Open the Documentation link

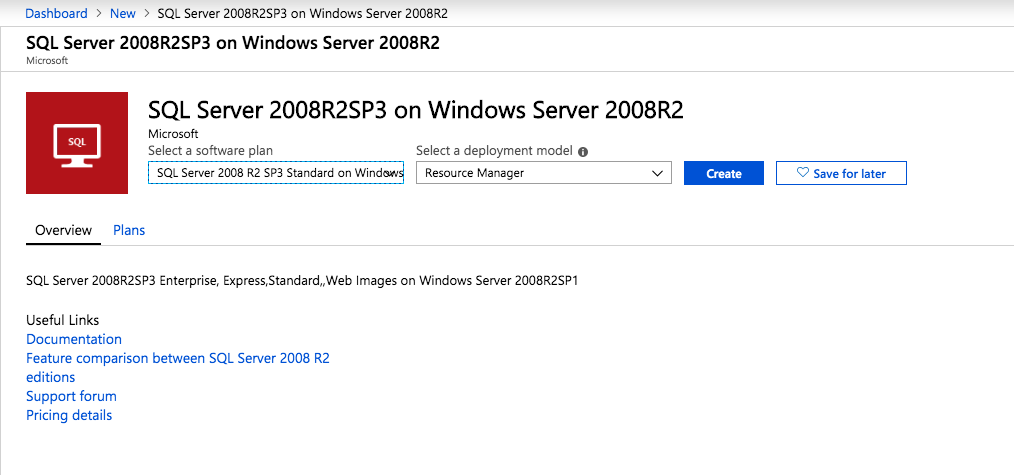(x=74, y=339)
